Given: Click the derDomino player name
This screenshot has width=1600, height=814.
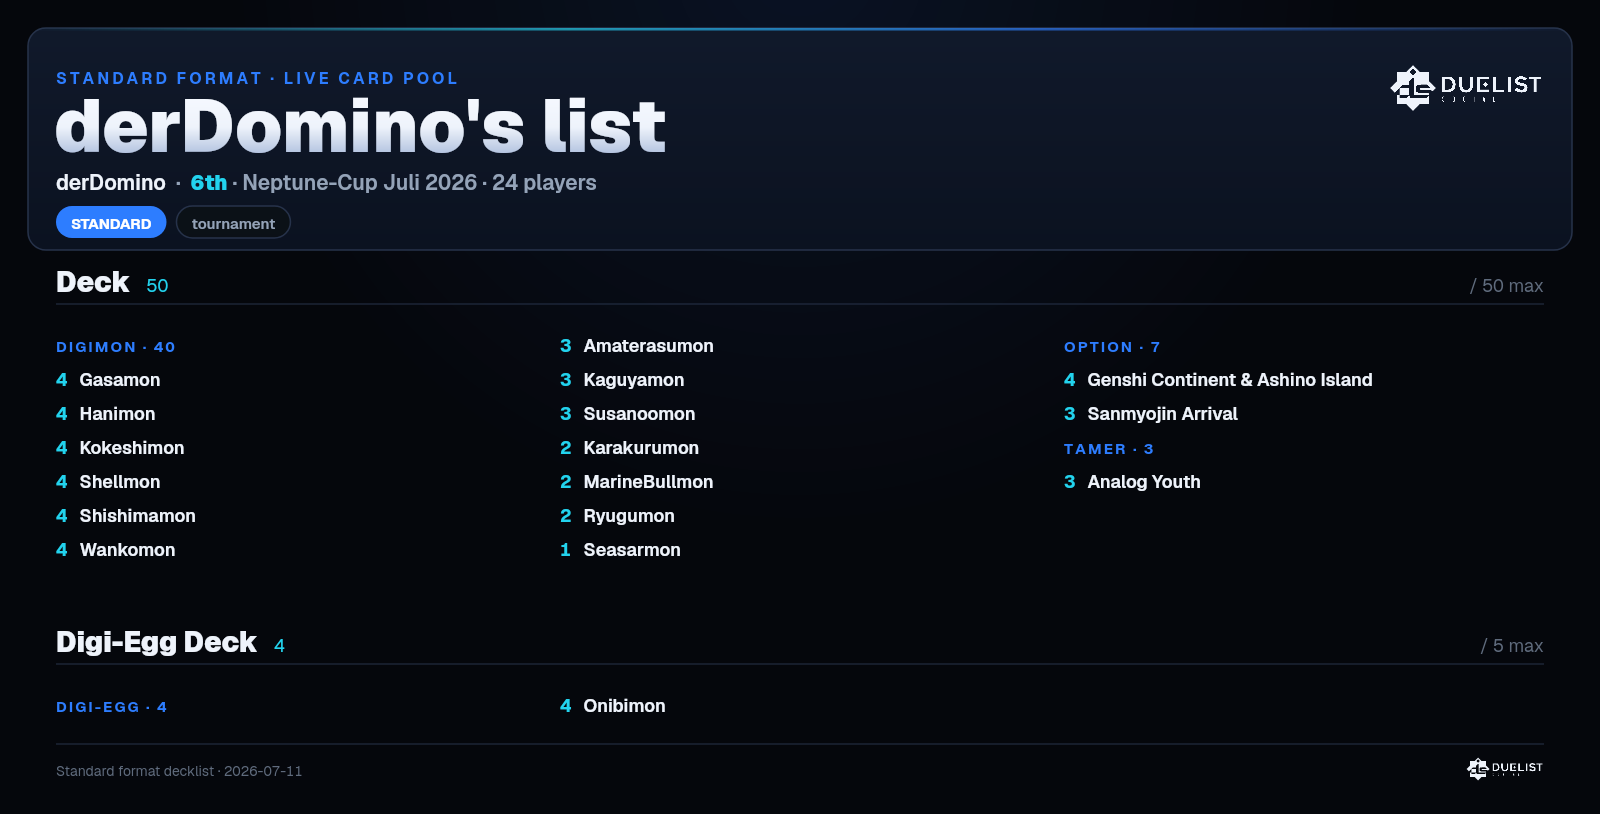Looking at the screenshot, I should coord(111,183).
